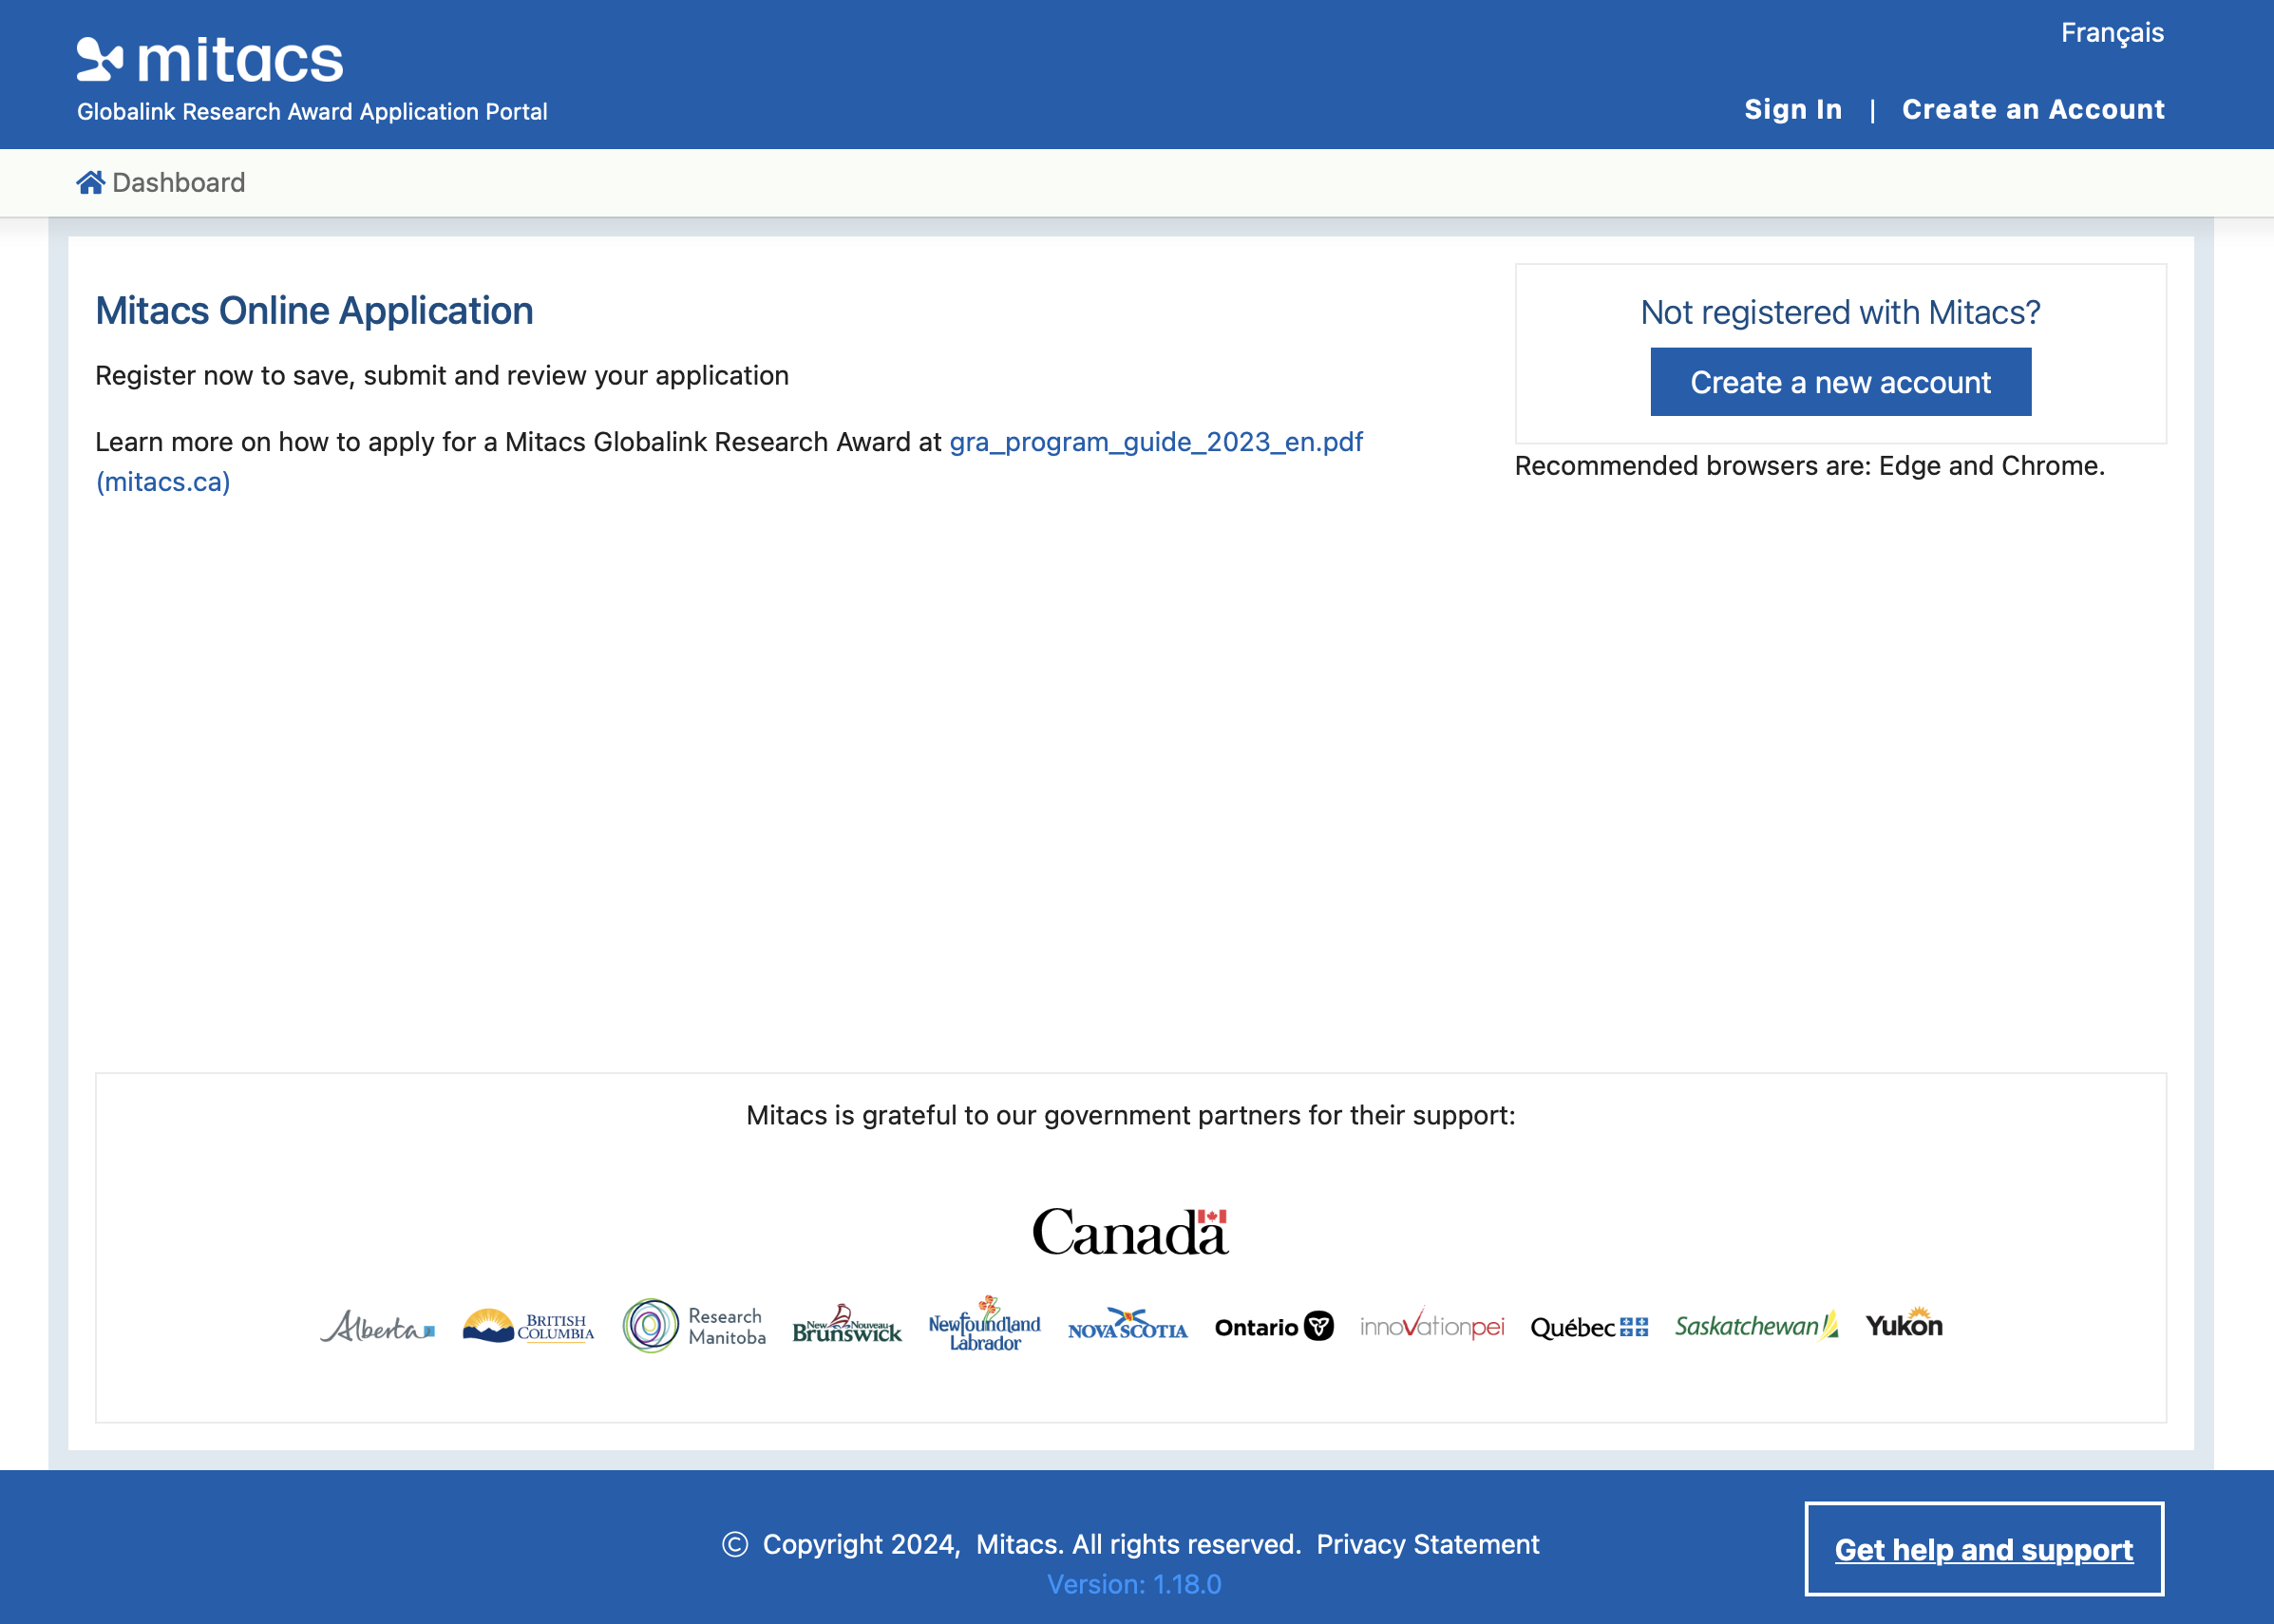Screen dimensions: 2274x1624
Task: Click the Canada government wordmark logo
Action: pyautogui.click(x=1130, y=1232)
